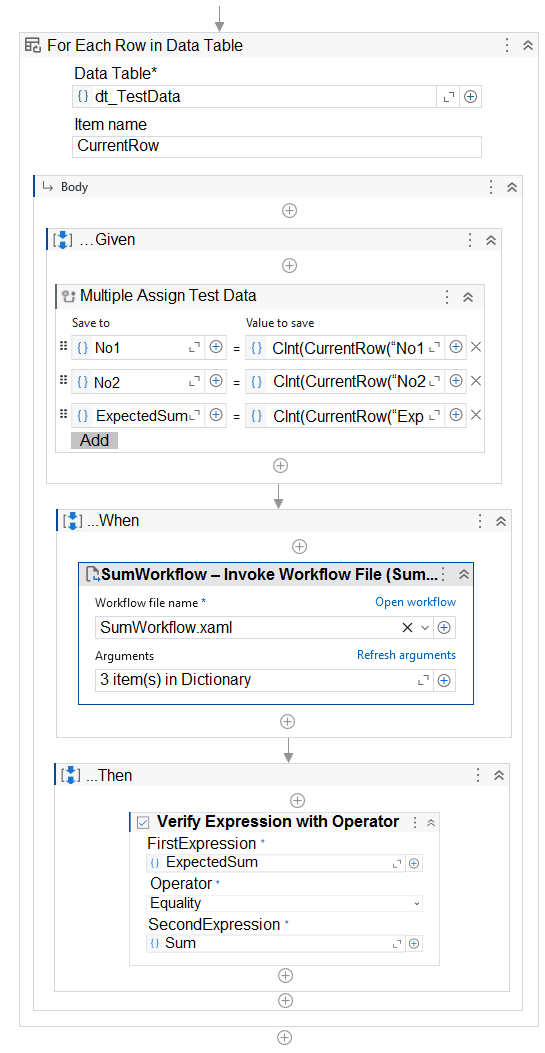Delete the No1 assignment row

pyautogui.click(x=476, y=347)
